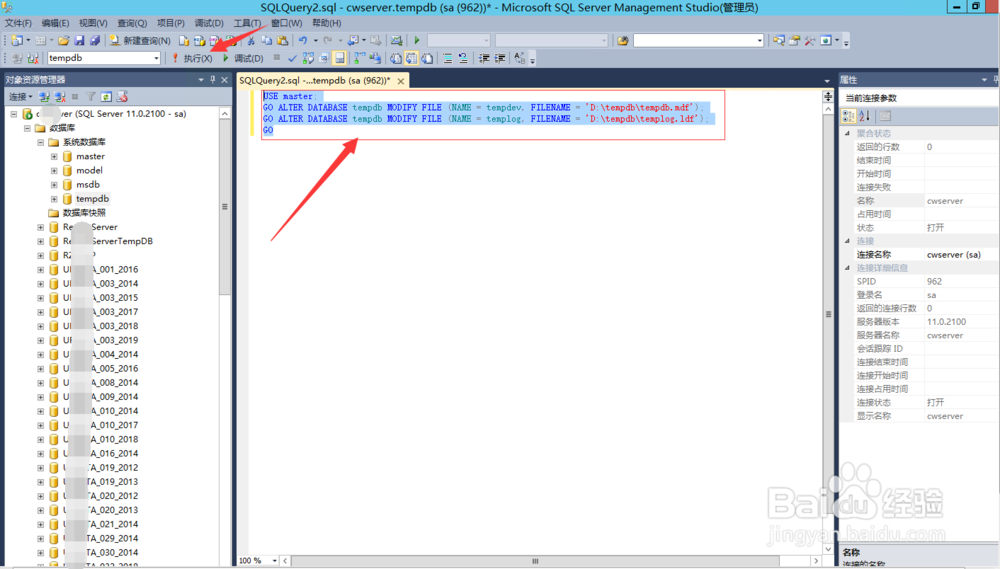Toggle include client statistics
Viewport: 1000px width, 569px height.
375,58
